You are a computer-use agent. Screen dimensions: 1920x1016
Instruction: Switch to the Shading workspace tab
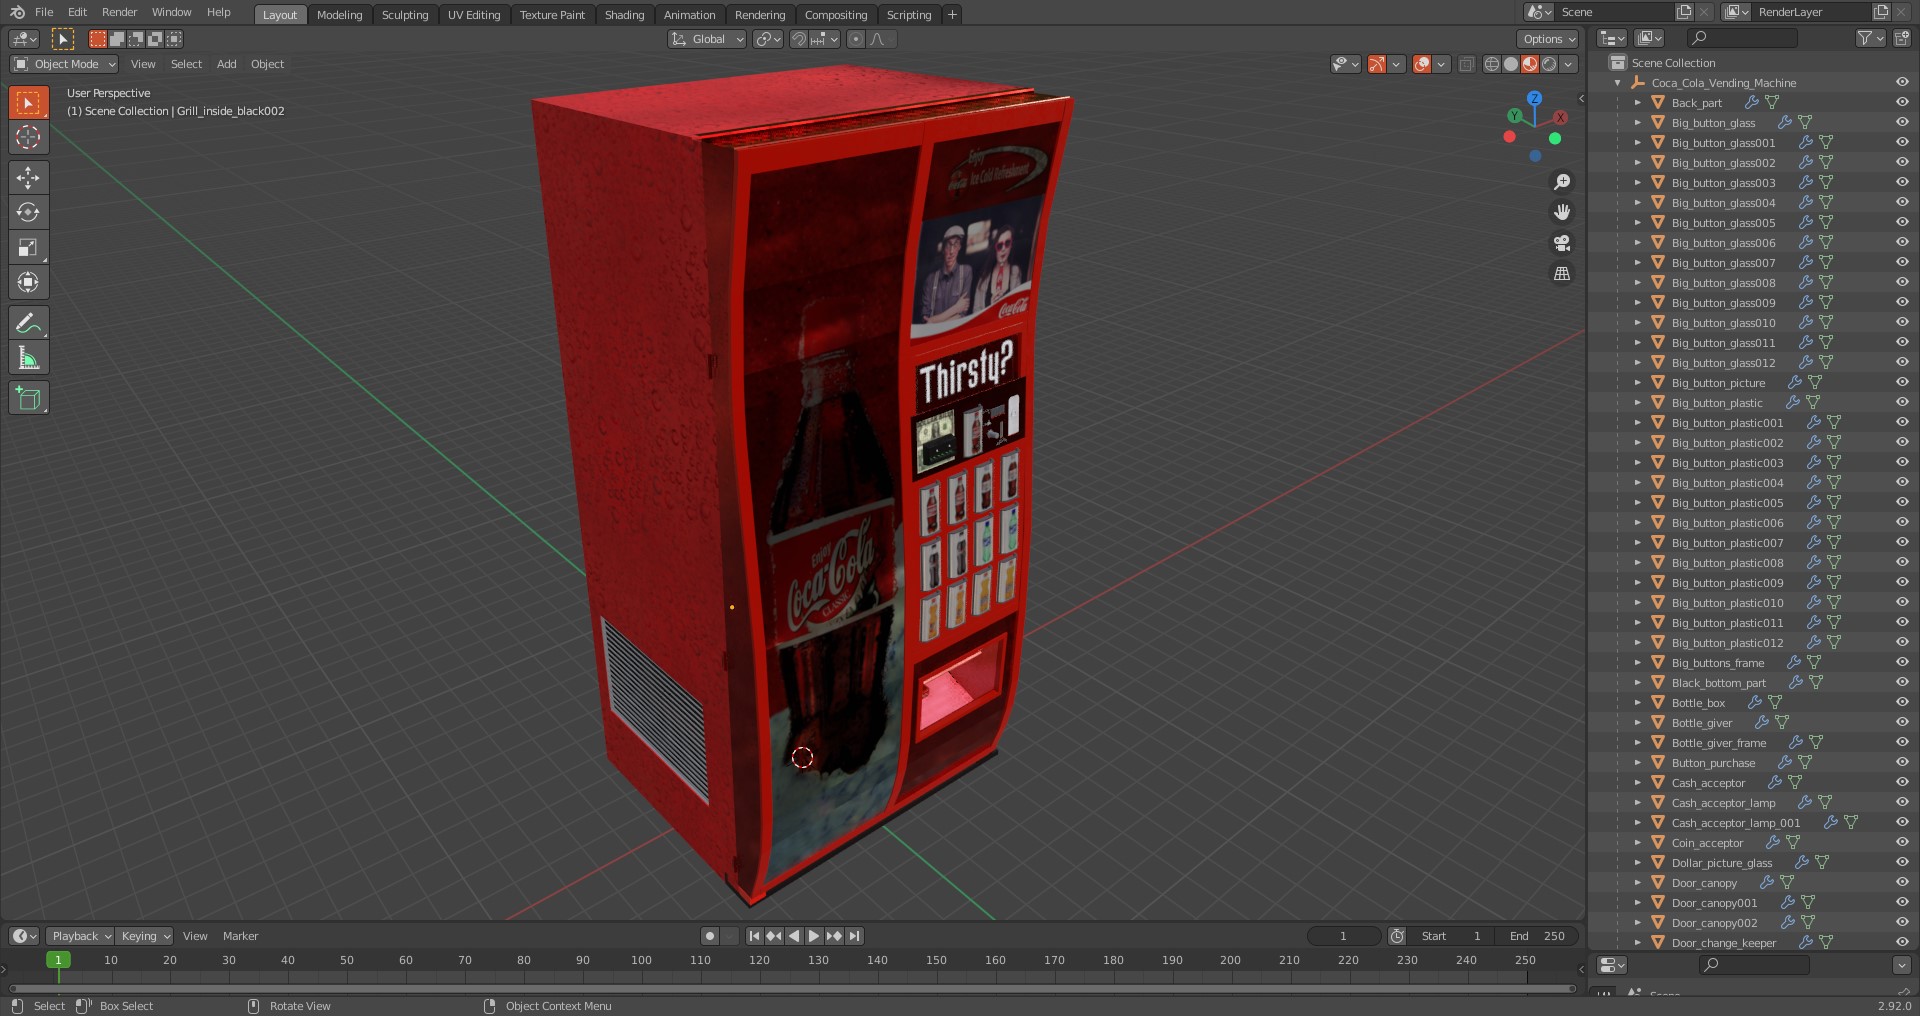(624, 15)
